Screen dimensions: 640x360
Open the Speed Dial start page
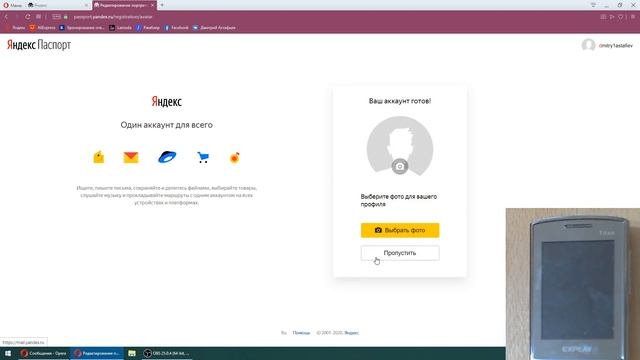[38, 17]
